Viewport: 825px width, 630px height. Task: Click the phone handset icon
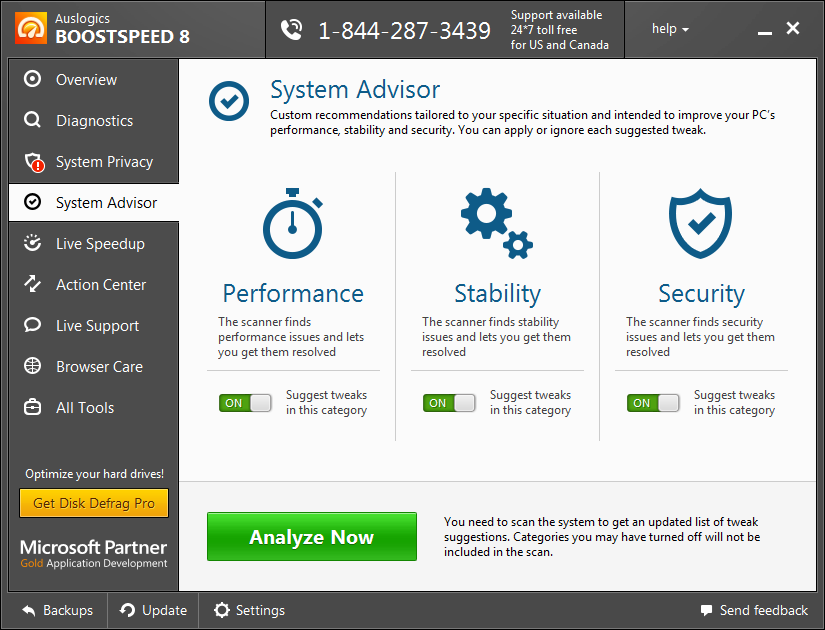pos(291,30)
